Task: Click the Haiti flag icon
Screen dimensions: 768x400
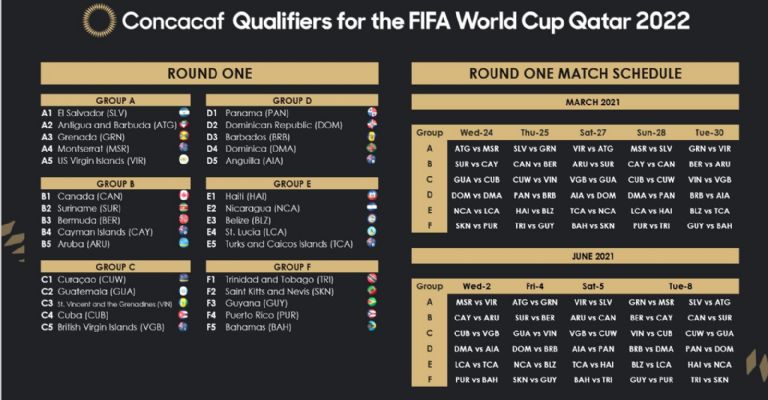Action: 372,195
